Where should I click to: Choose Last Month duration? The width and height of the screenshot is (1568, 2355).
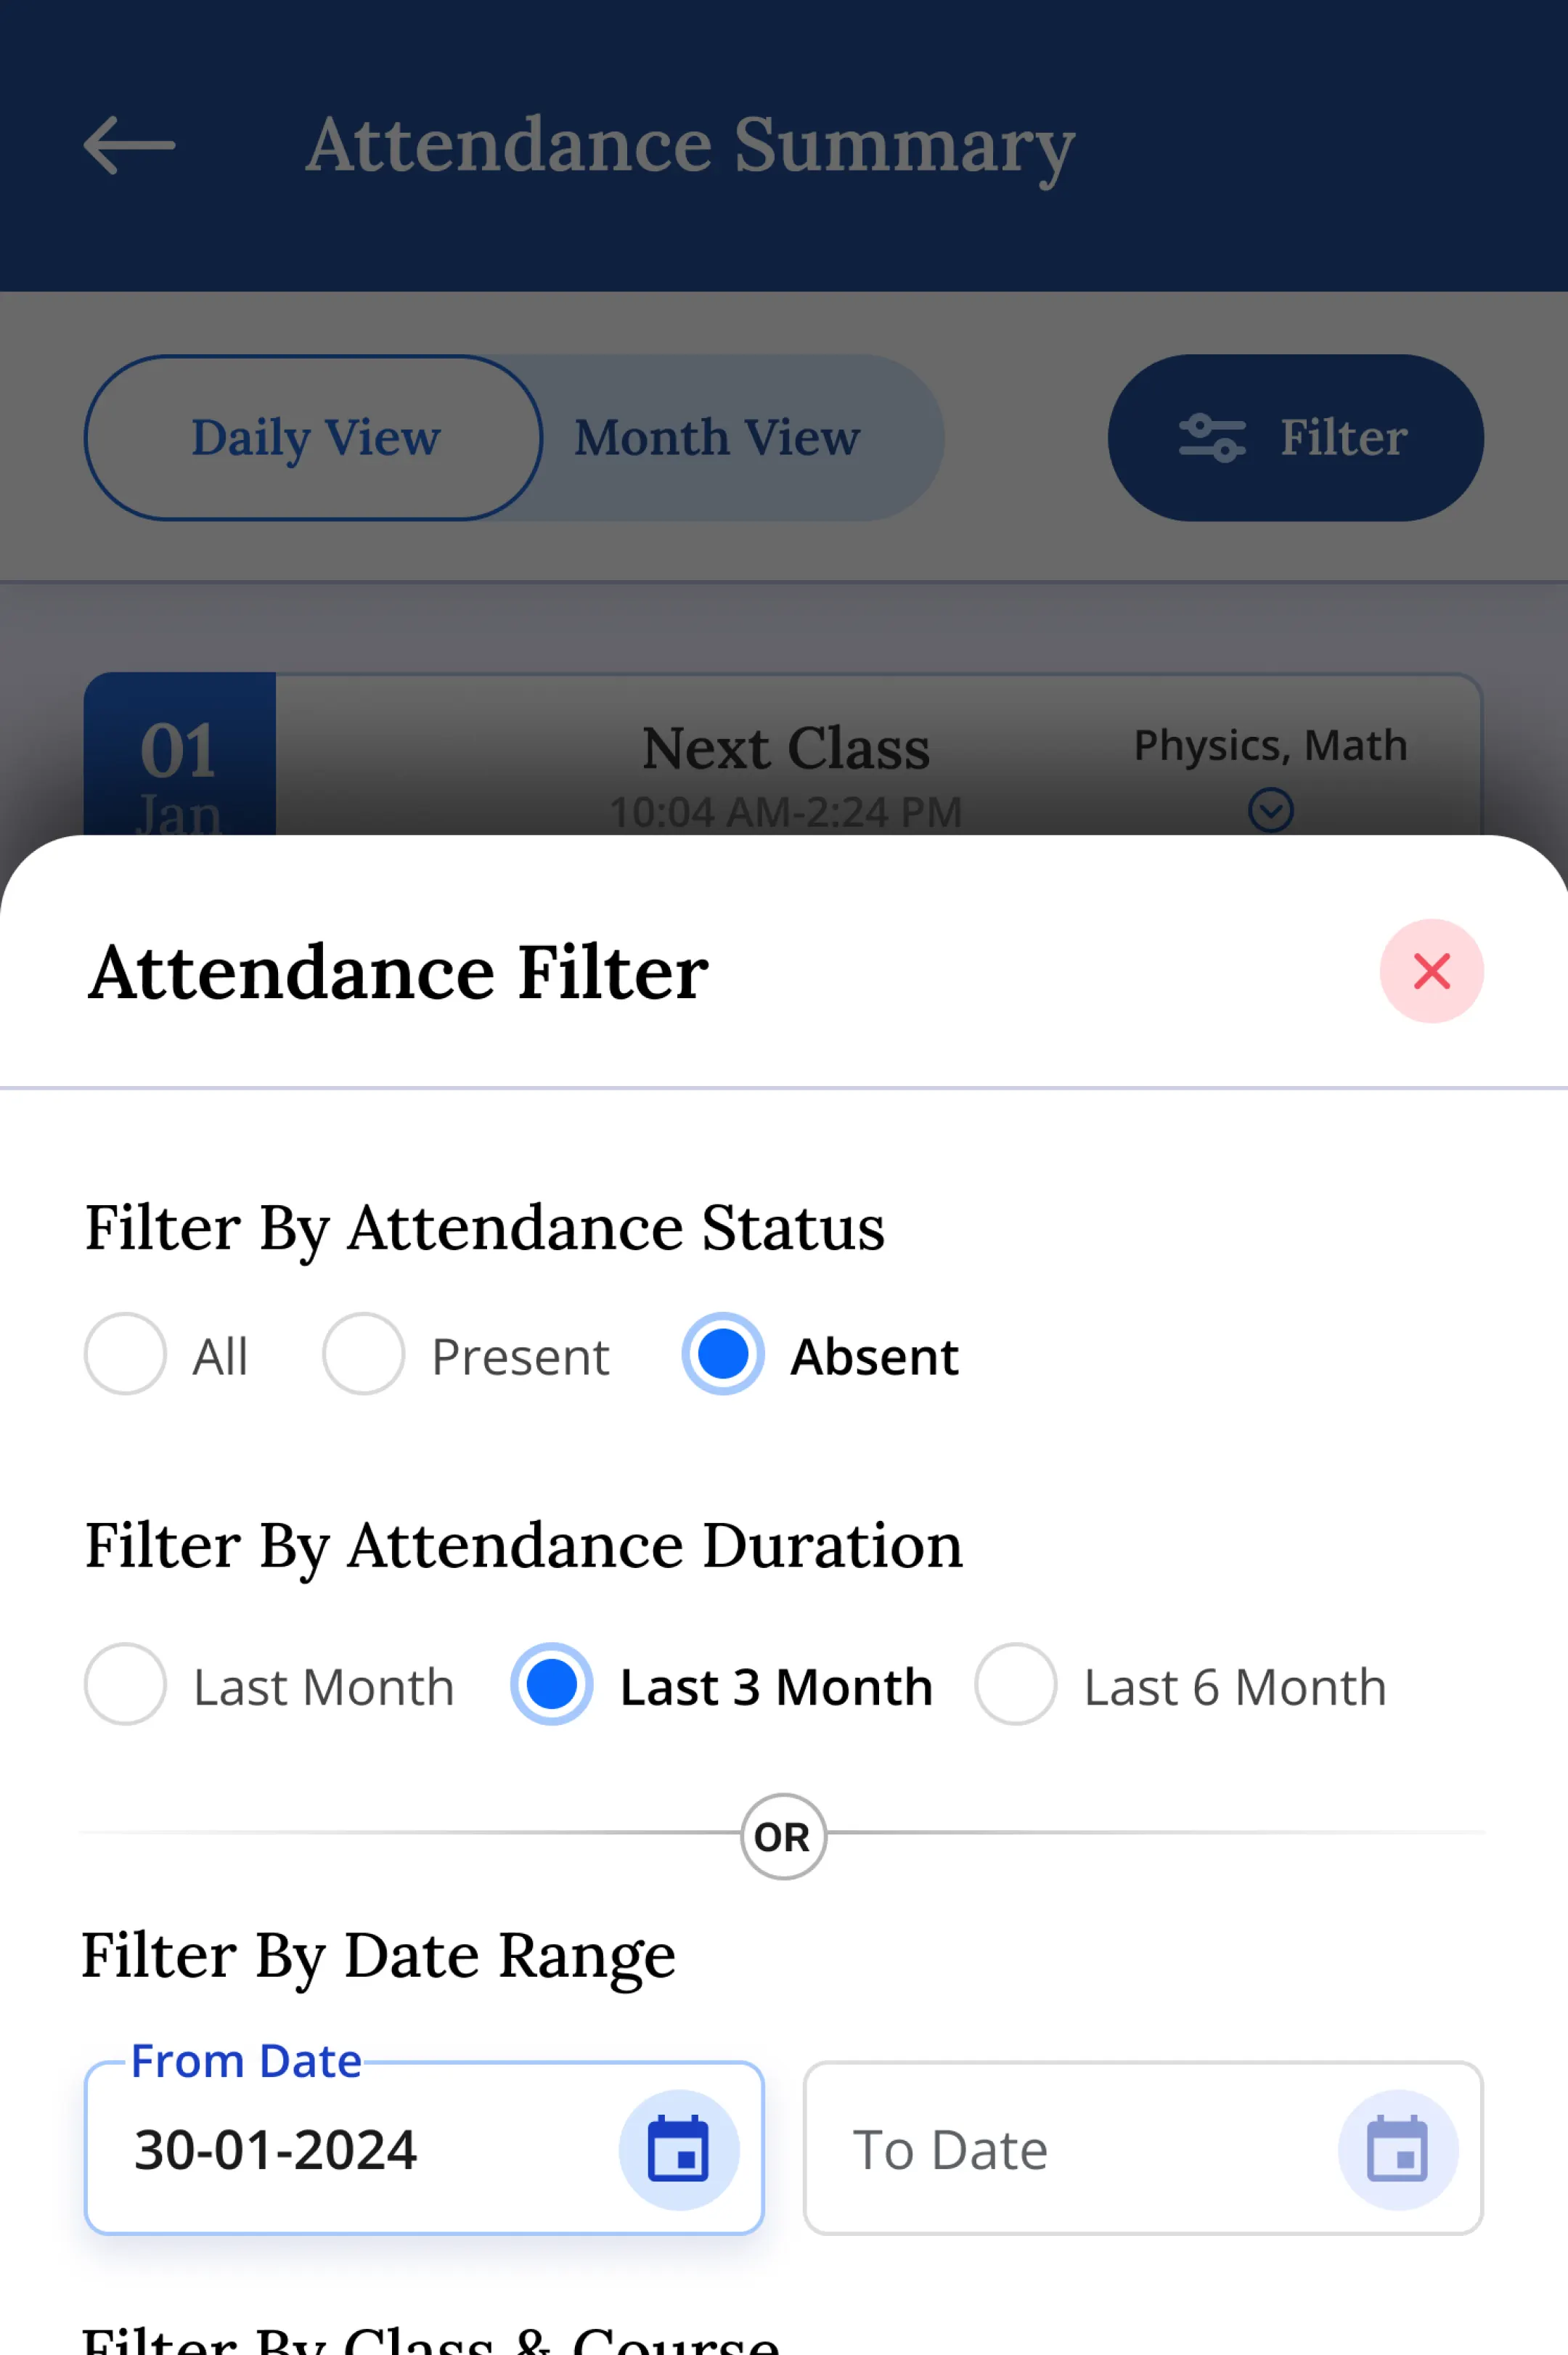point(125,1684)
